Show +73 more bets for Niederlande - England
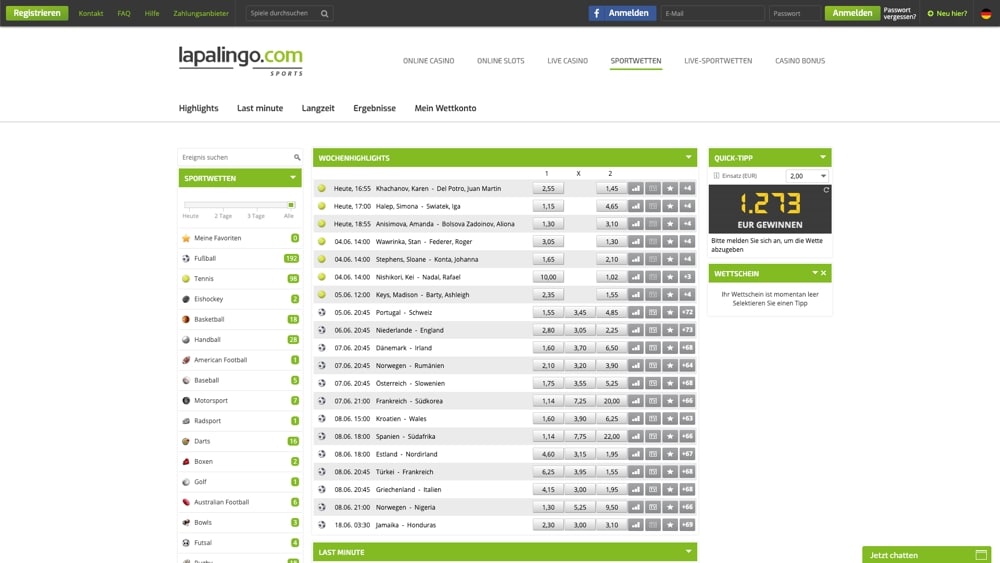 pos(687,330)
